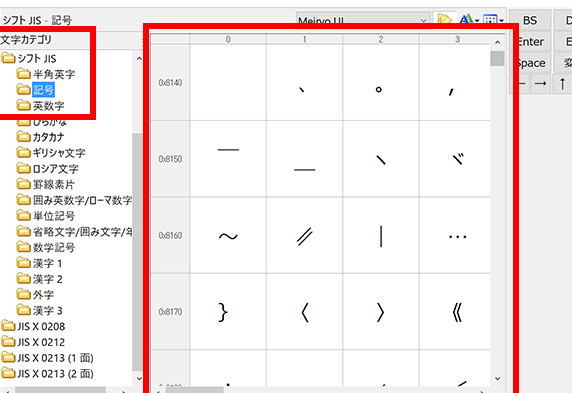Click the category tree scroll-down arrow
Screen dimensions: 572x393
(139, 378)
